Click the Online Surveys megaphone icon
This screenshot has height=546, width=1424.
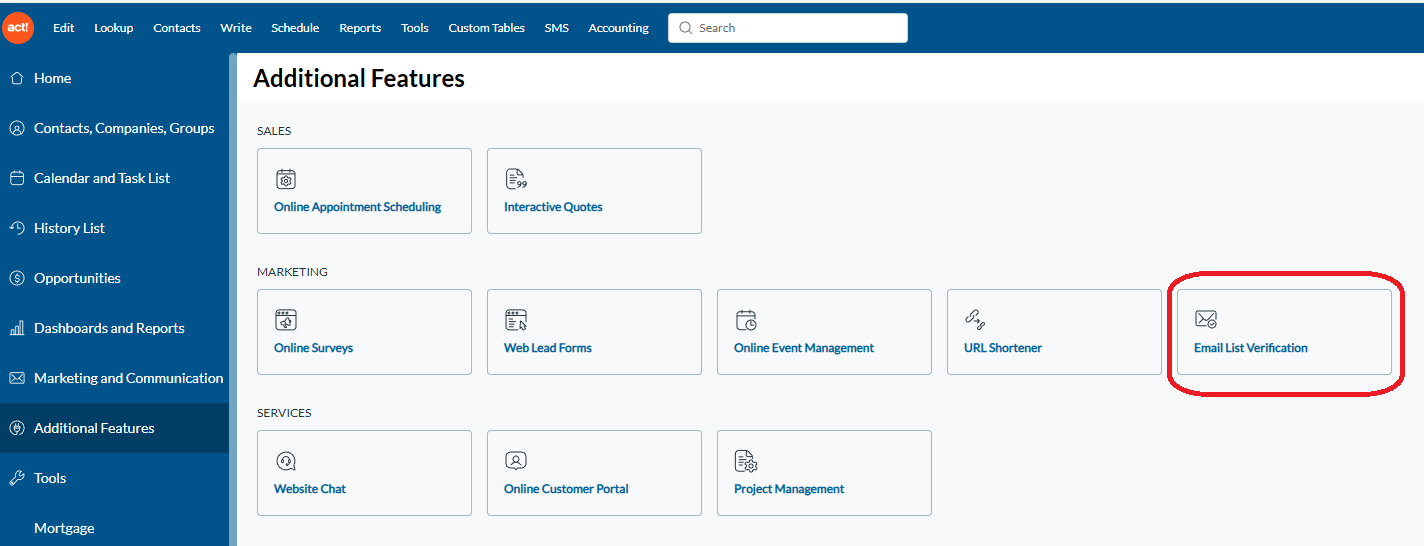pyautogui.click(x=286, y=320)
